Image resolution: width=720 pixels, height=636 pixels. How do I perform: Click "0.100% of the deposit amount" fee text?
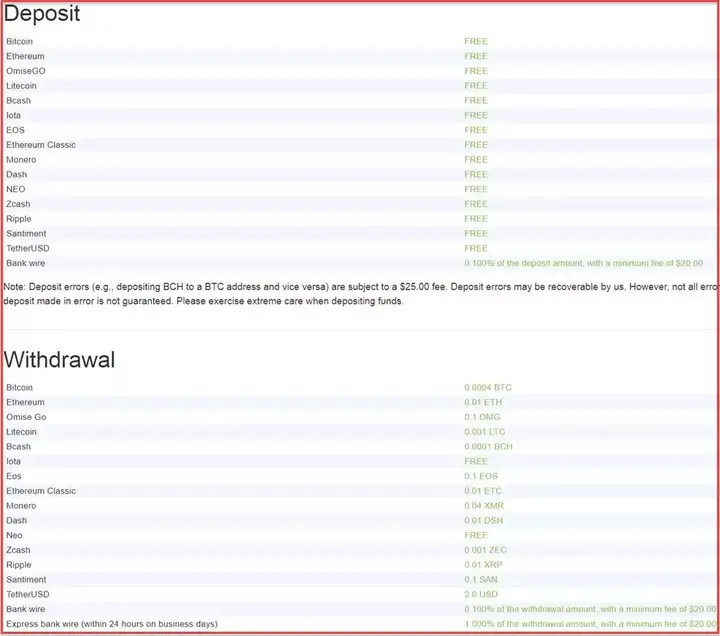(583, 263)
